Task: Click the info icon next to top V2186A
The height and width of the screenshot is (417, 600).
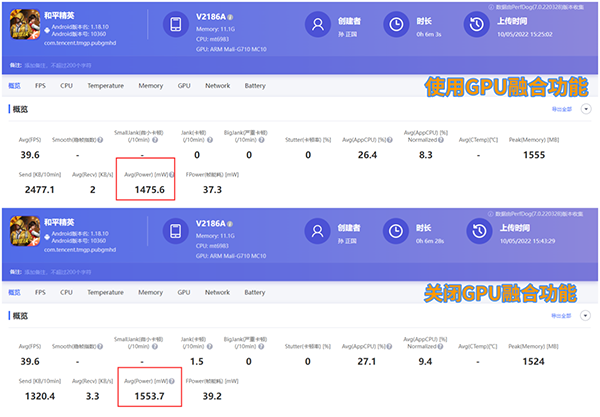Action: [233, 17]
